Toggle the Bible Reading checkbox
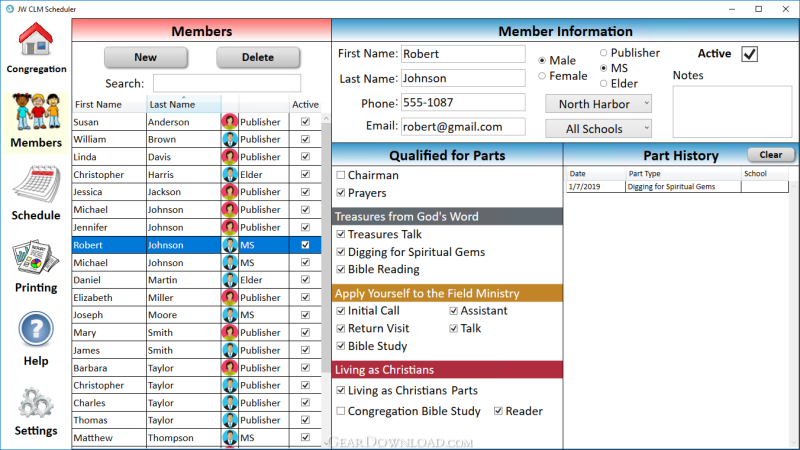The height and width of the screenshot is (450, 800). coord(341,269)
